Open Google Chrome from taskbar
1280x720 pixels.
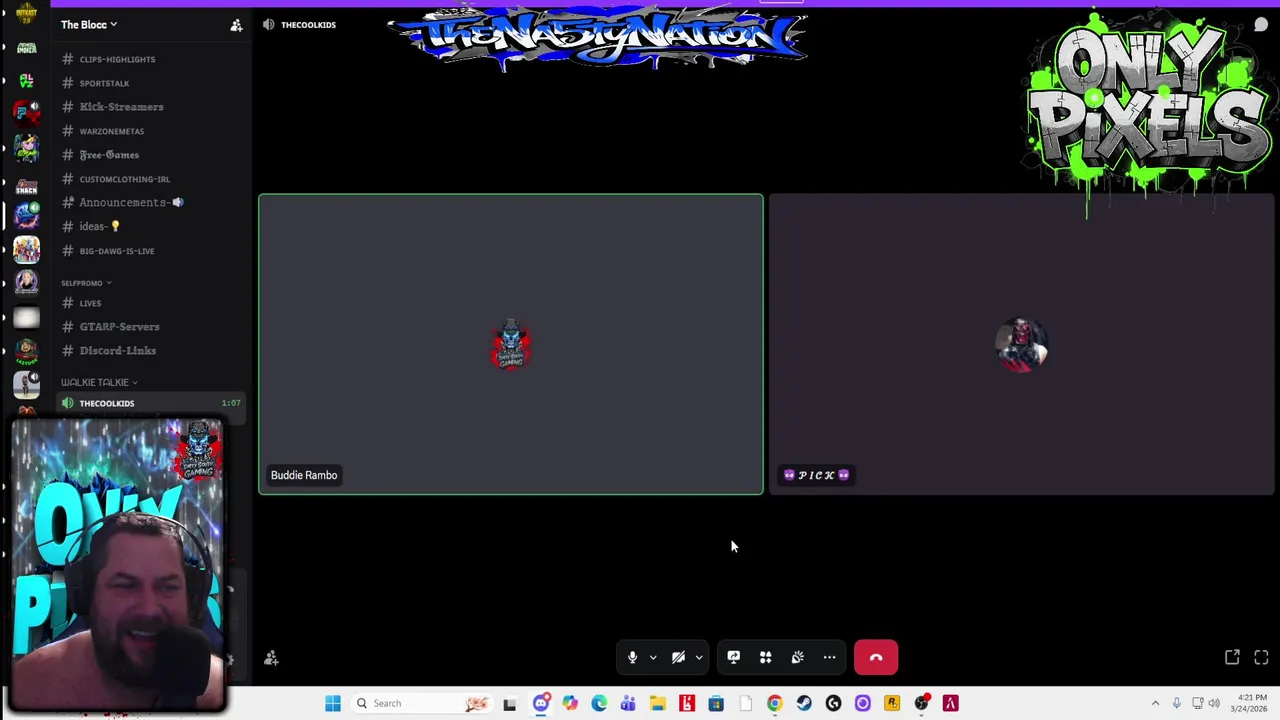774,703
